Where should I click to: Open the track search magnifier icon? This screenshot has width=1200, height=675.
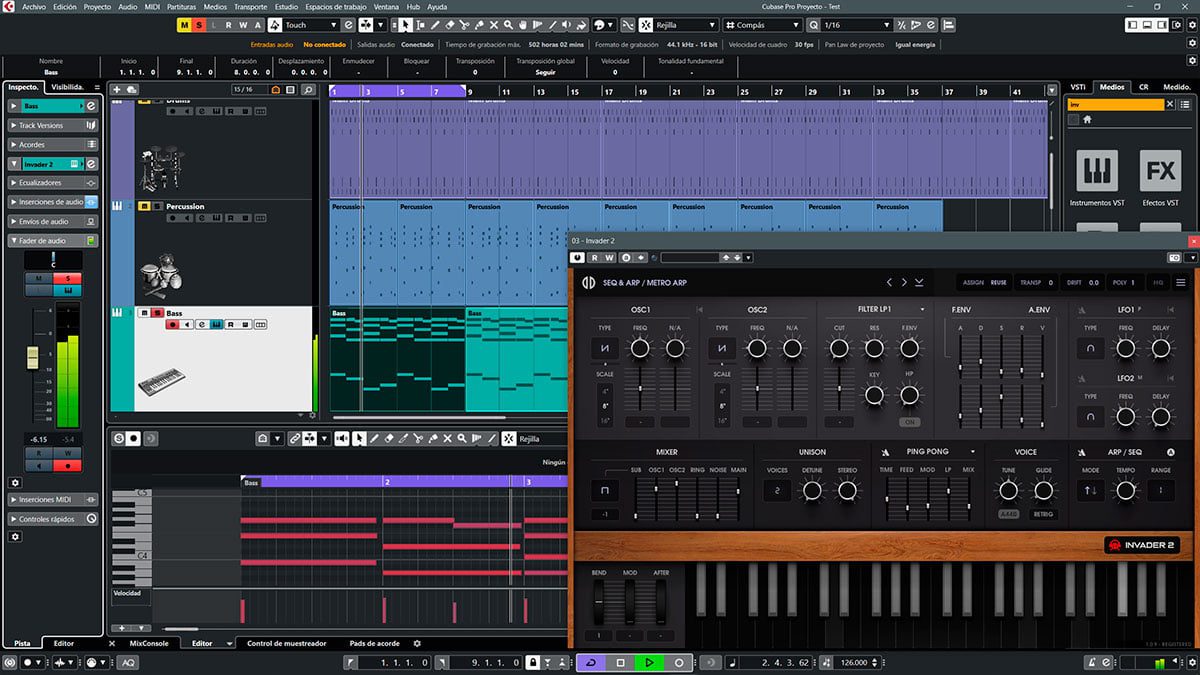[x=309, y=90]
